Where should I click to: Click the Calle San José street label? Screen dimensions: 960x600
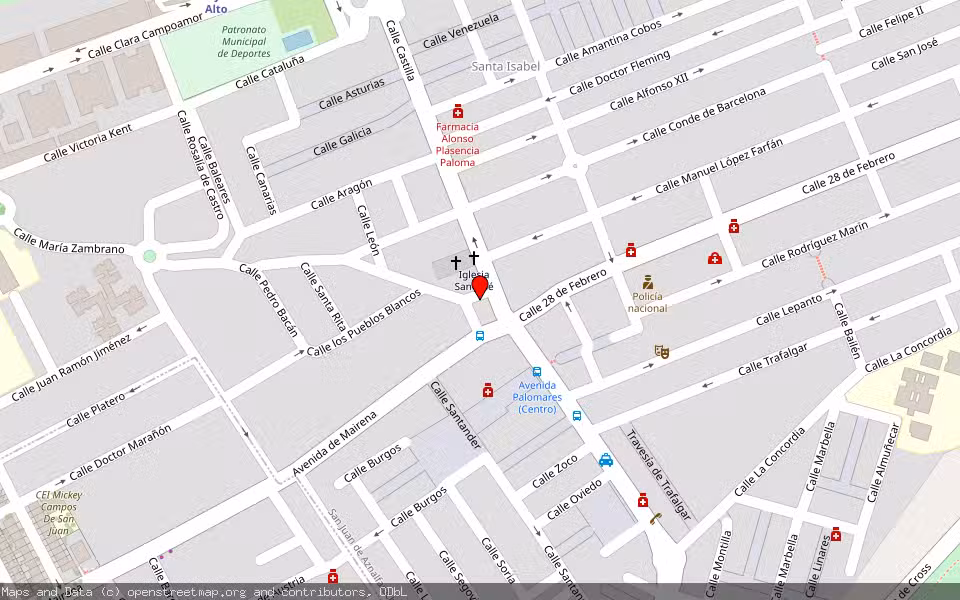(904, 54)
